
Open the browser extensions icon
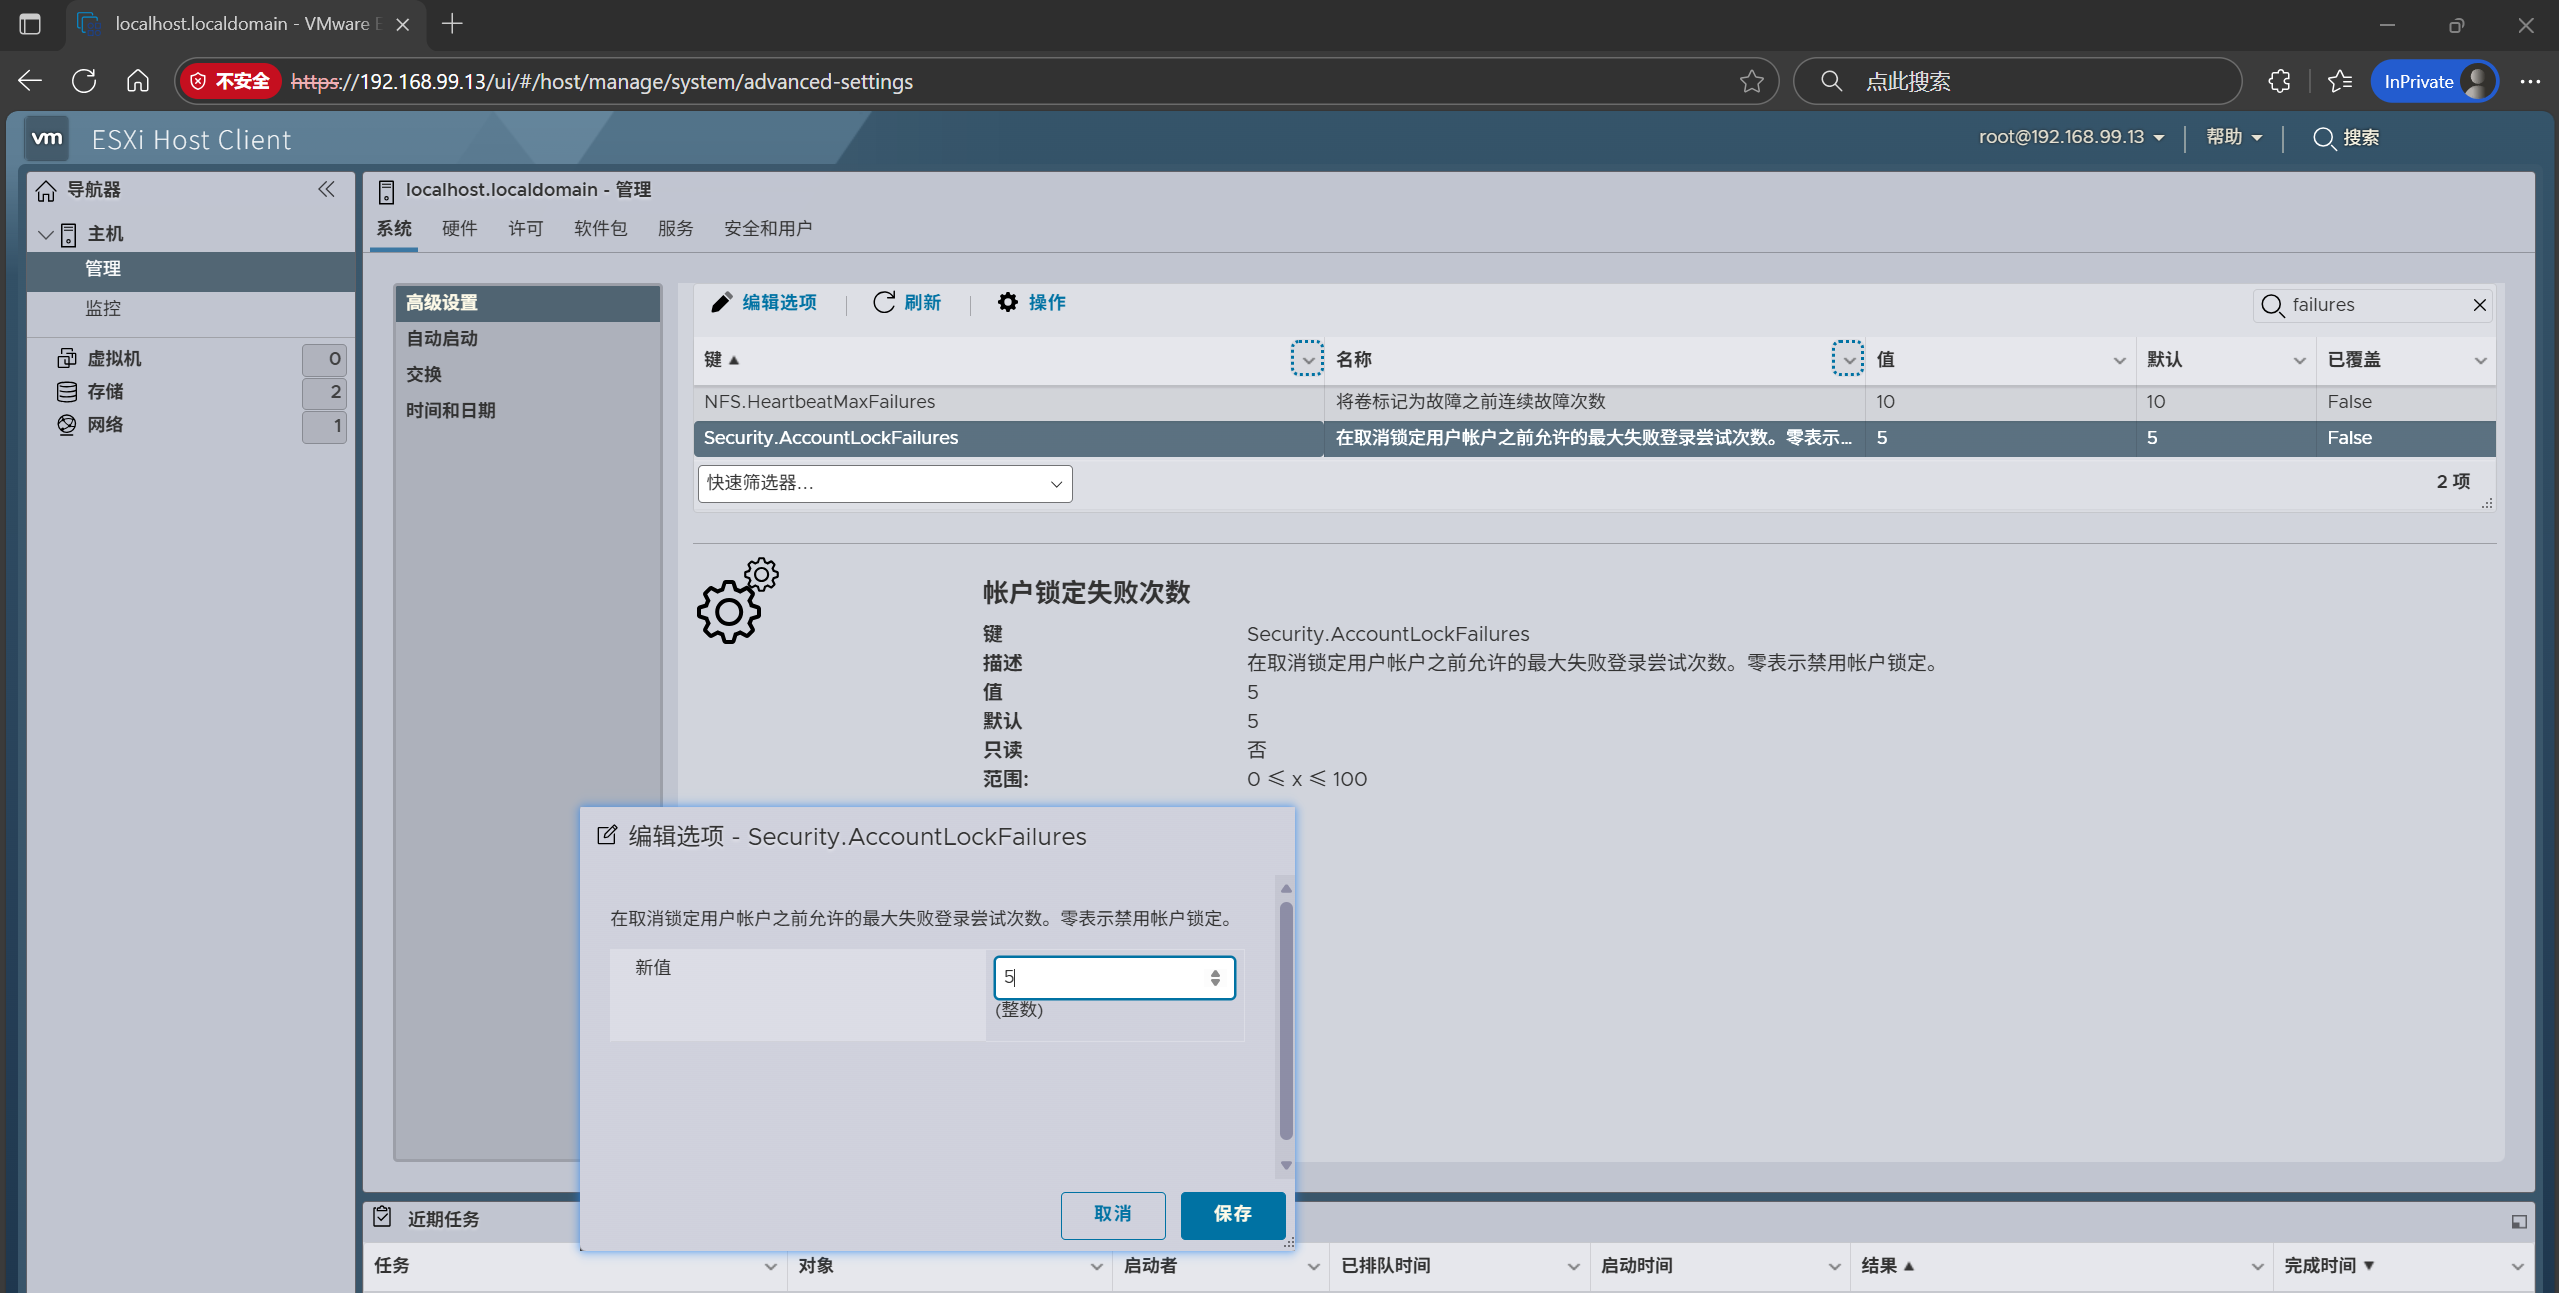coord(2280,81)
